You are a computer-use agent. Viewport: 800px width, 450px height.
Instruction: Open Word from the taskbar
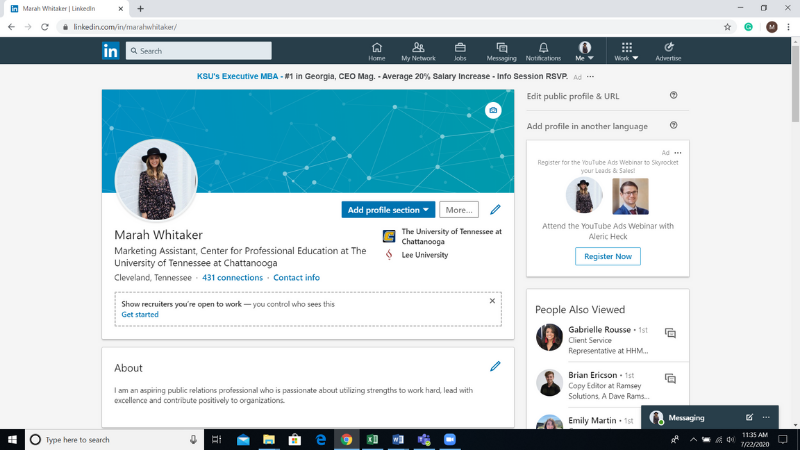tap(398, 439)
